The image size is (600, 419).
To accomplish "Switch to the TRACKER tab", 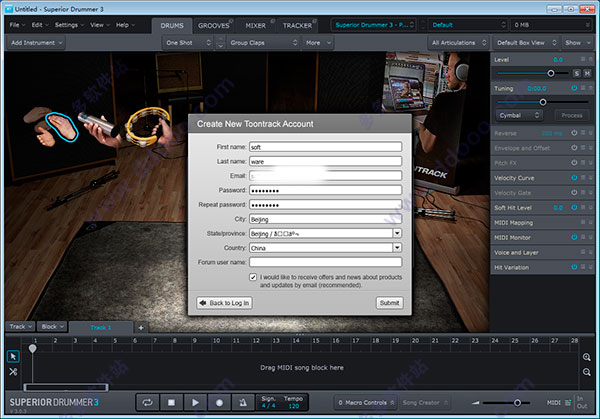I will 297,26.
